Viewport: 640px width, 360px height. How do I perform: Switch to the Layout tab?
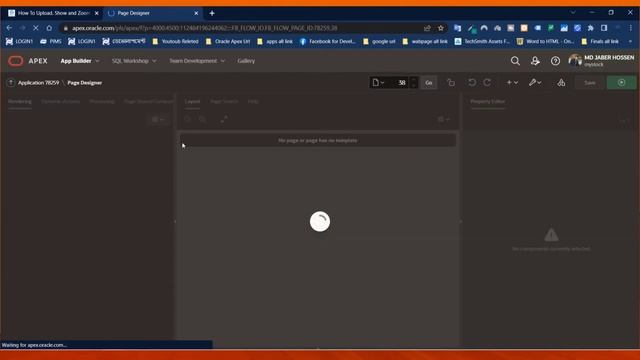click(x=192, y=101)
